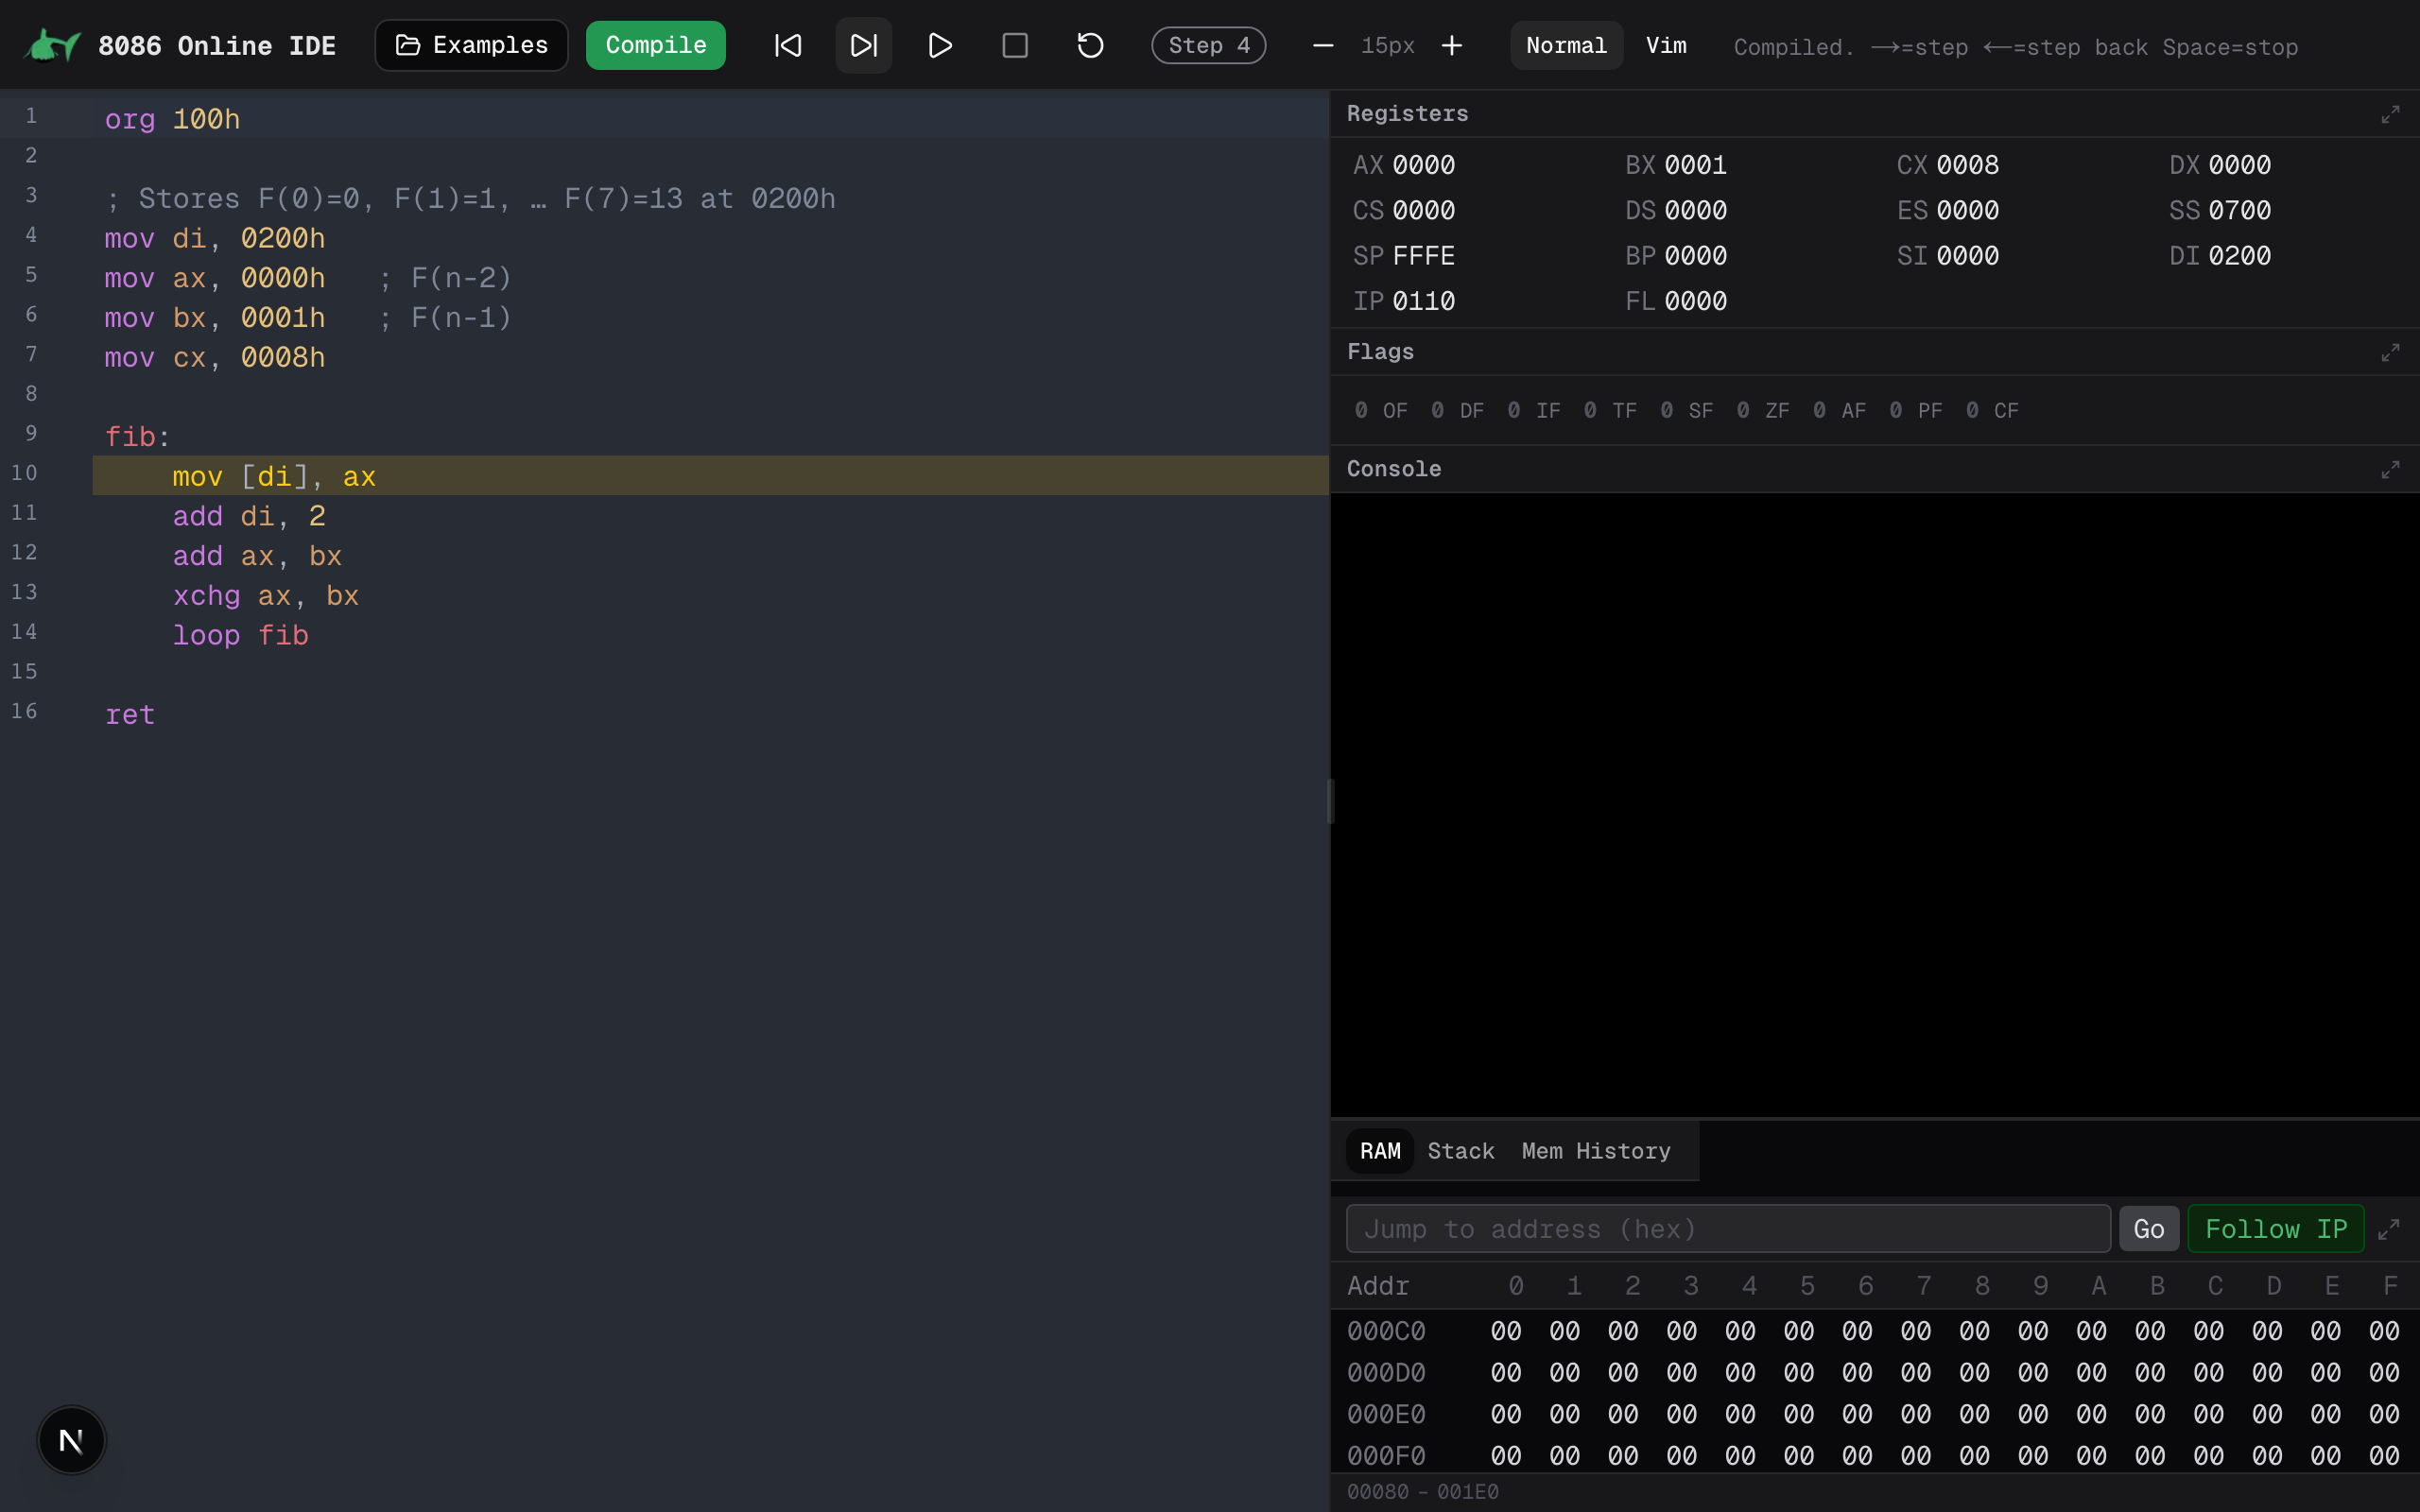The width and height of the screenshot is (2420, 1512).
Task: Switch editor to Vim mode
Action: pyautogui.click(x=1666, y=46)
